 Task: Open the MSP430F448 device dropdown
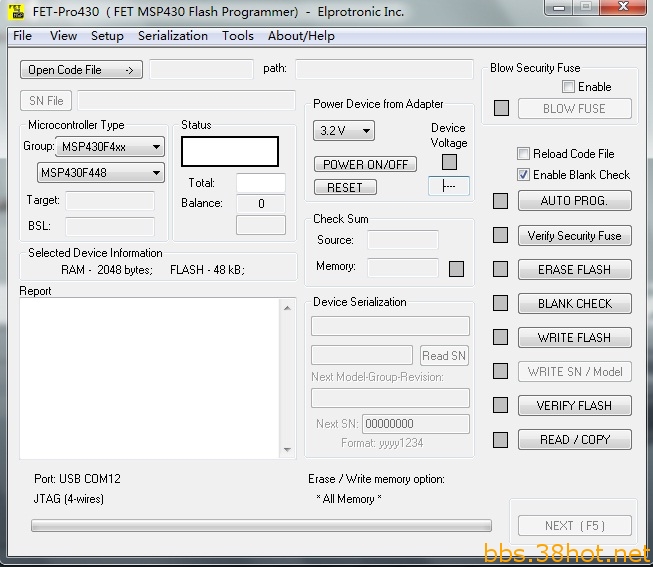coord(101,172)
